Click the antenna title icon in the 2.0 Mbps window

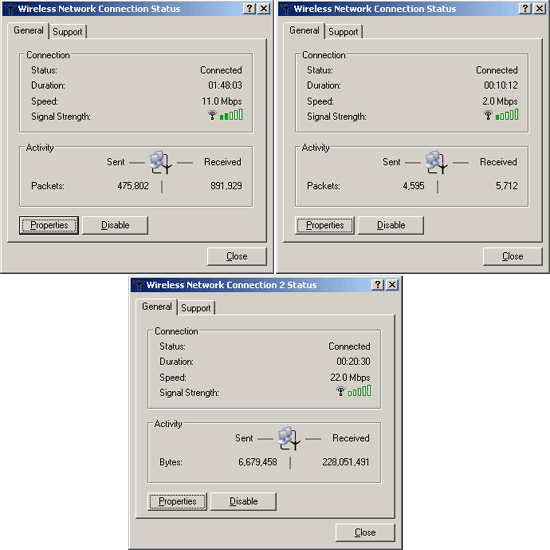[286, 9]
